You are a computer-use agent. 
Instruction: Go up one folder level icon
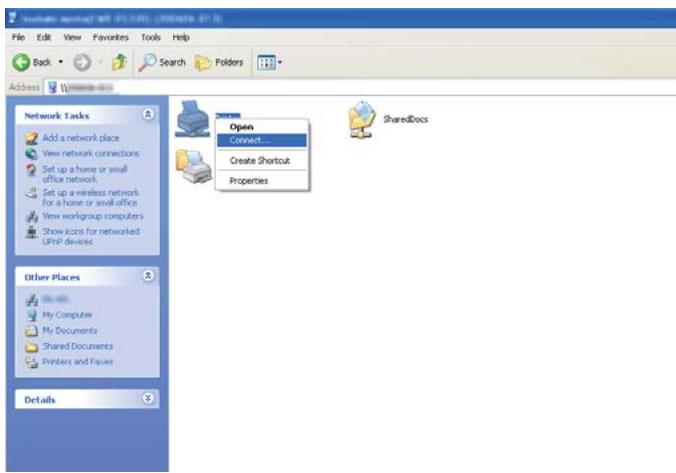[x=119, y=62]
